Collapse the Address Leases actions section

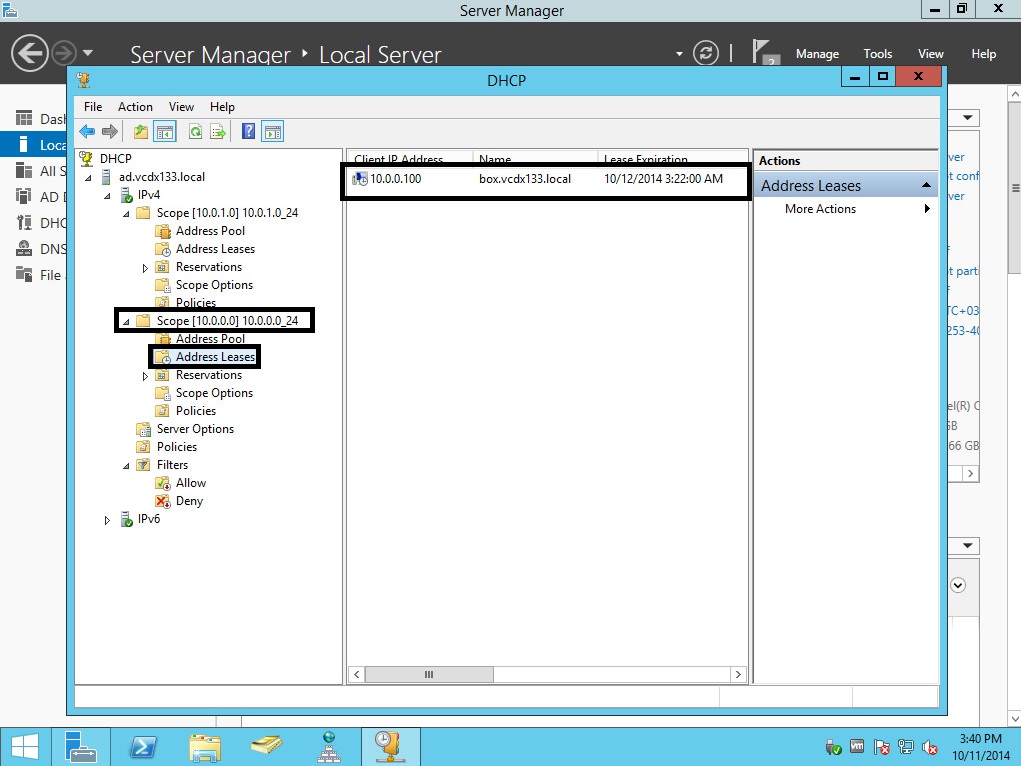pyautogui.click(x=926, y=186)
